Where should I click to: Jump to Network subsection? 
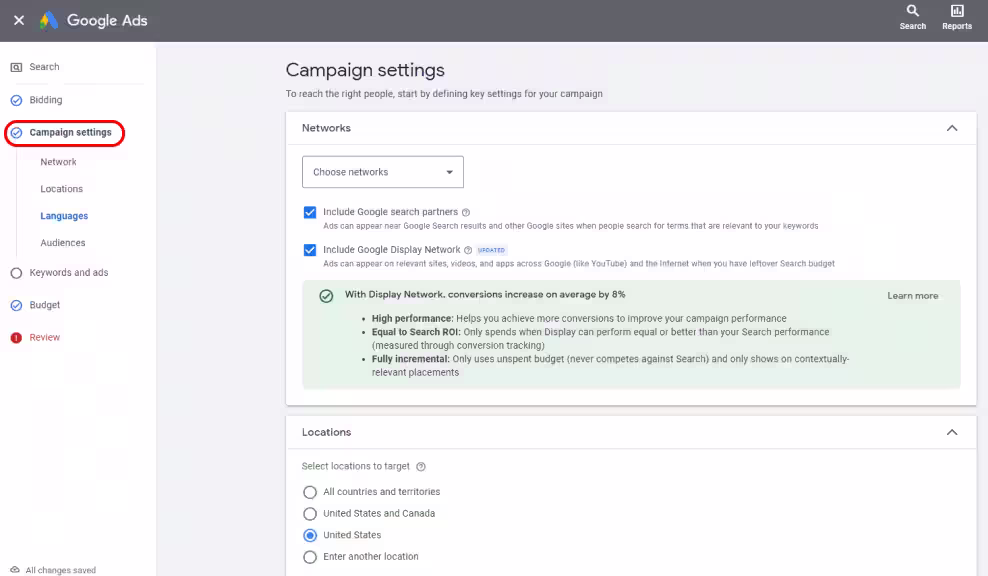[58, 162]
